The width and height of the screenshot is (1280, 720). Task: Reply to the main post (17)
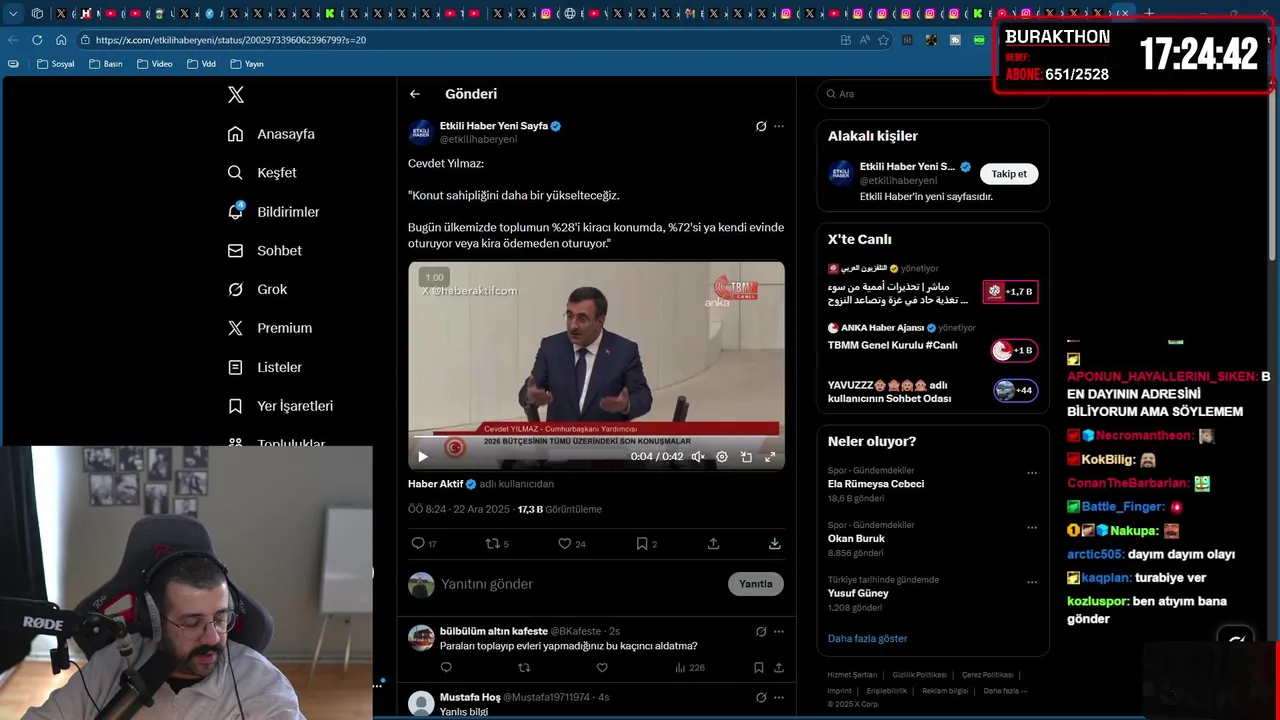pos(424,544)
